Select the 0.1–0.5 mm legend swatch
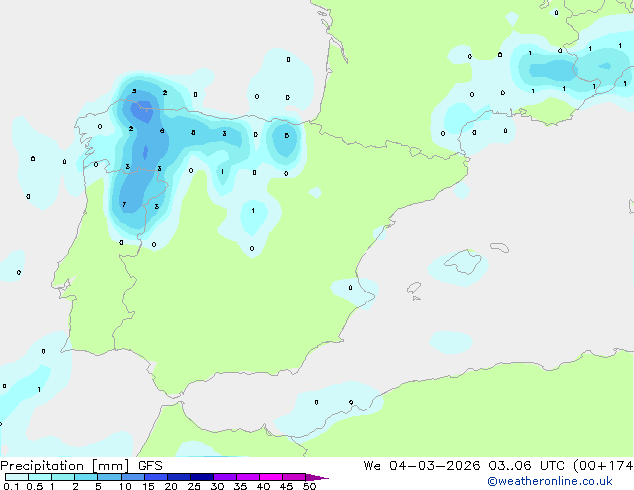The height and width of the screenshot is (490, 634). pyautogui.click(x=17, y=477)
